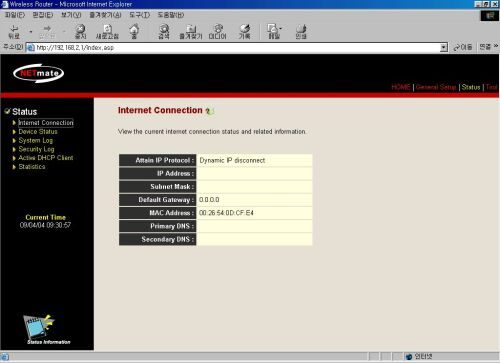Open the second menu in the menu bar
500x363 pixels.
tap(43, 15)
